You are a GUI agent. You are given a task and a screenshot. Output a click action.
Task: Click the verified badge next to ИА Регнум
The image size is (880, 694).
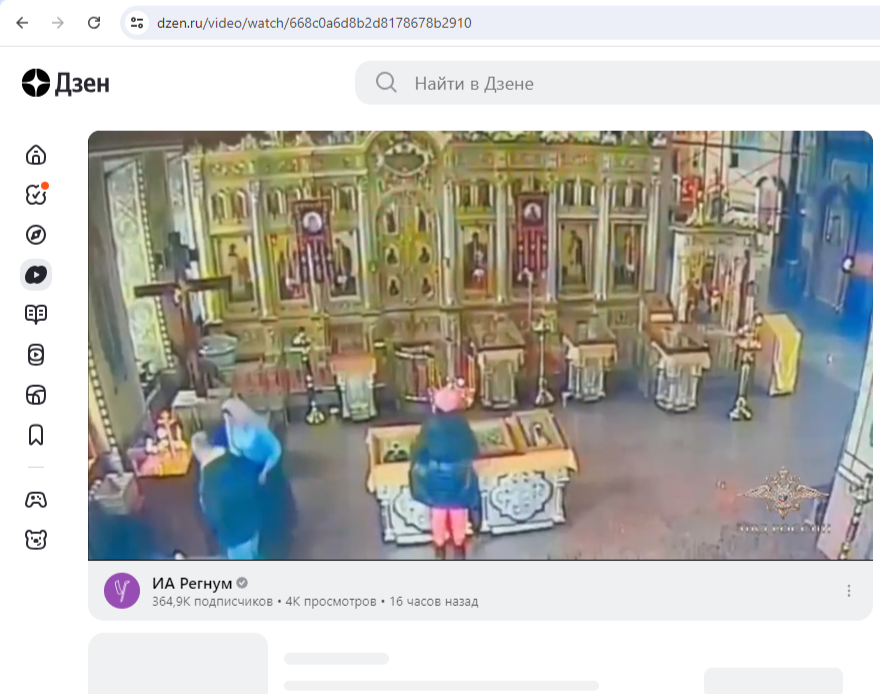(242, 583)
